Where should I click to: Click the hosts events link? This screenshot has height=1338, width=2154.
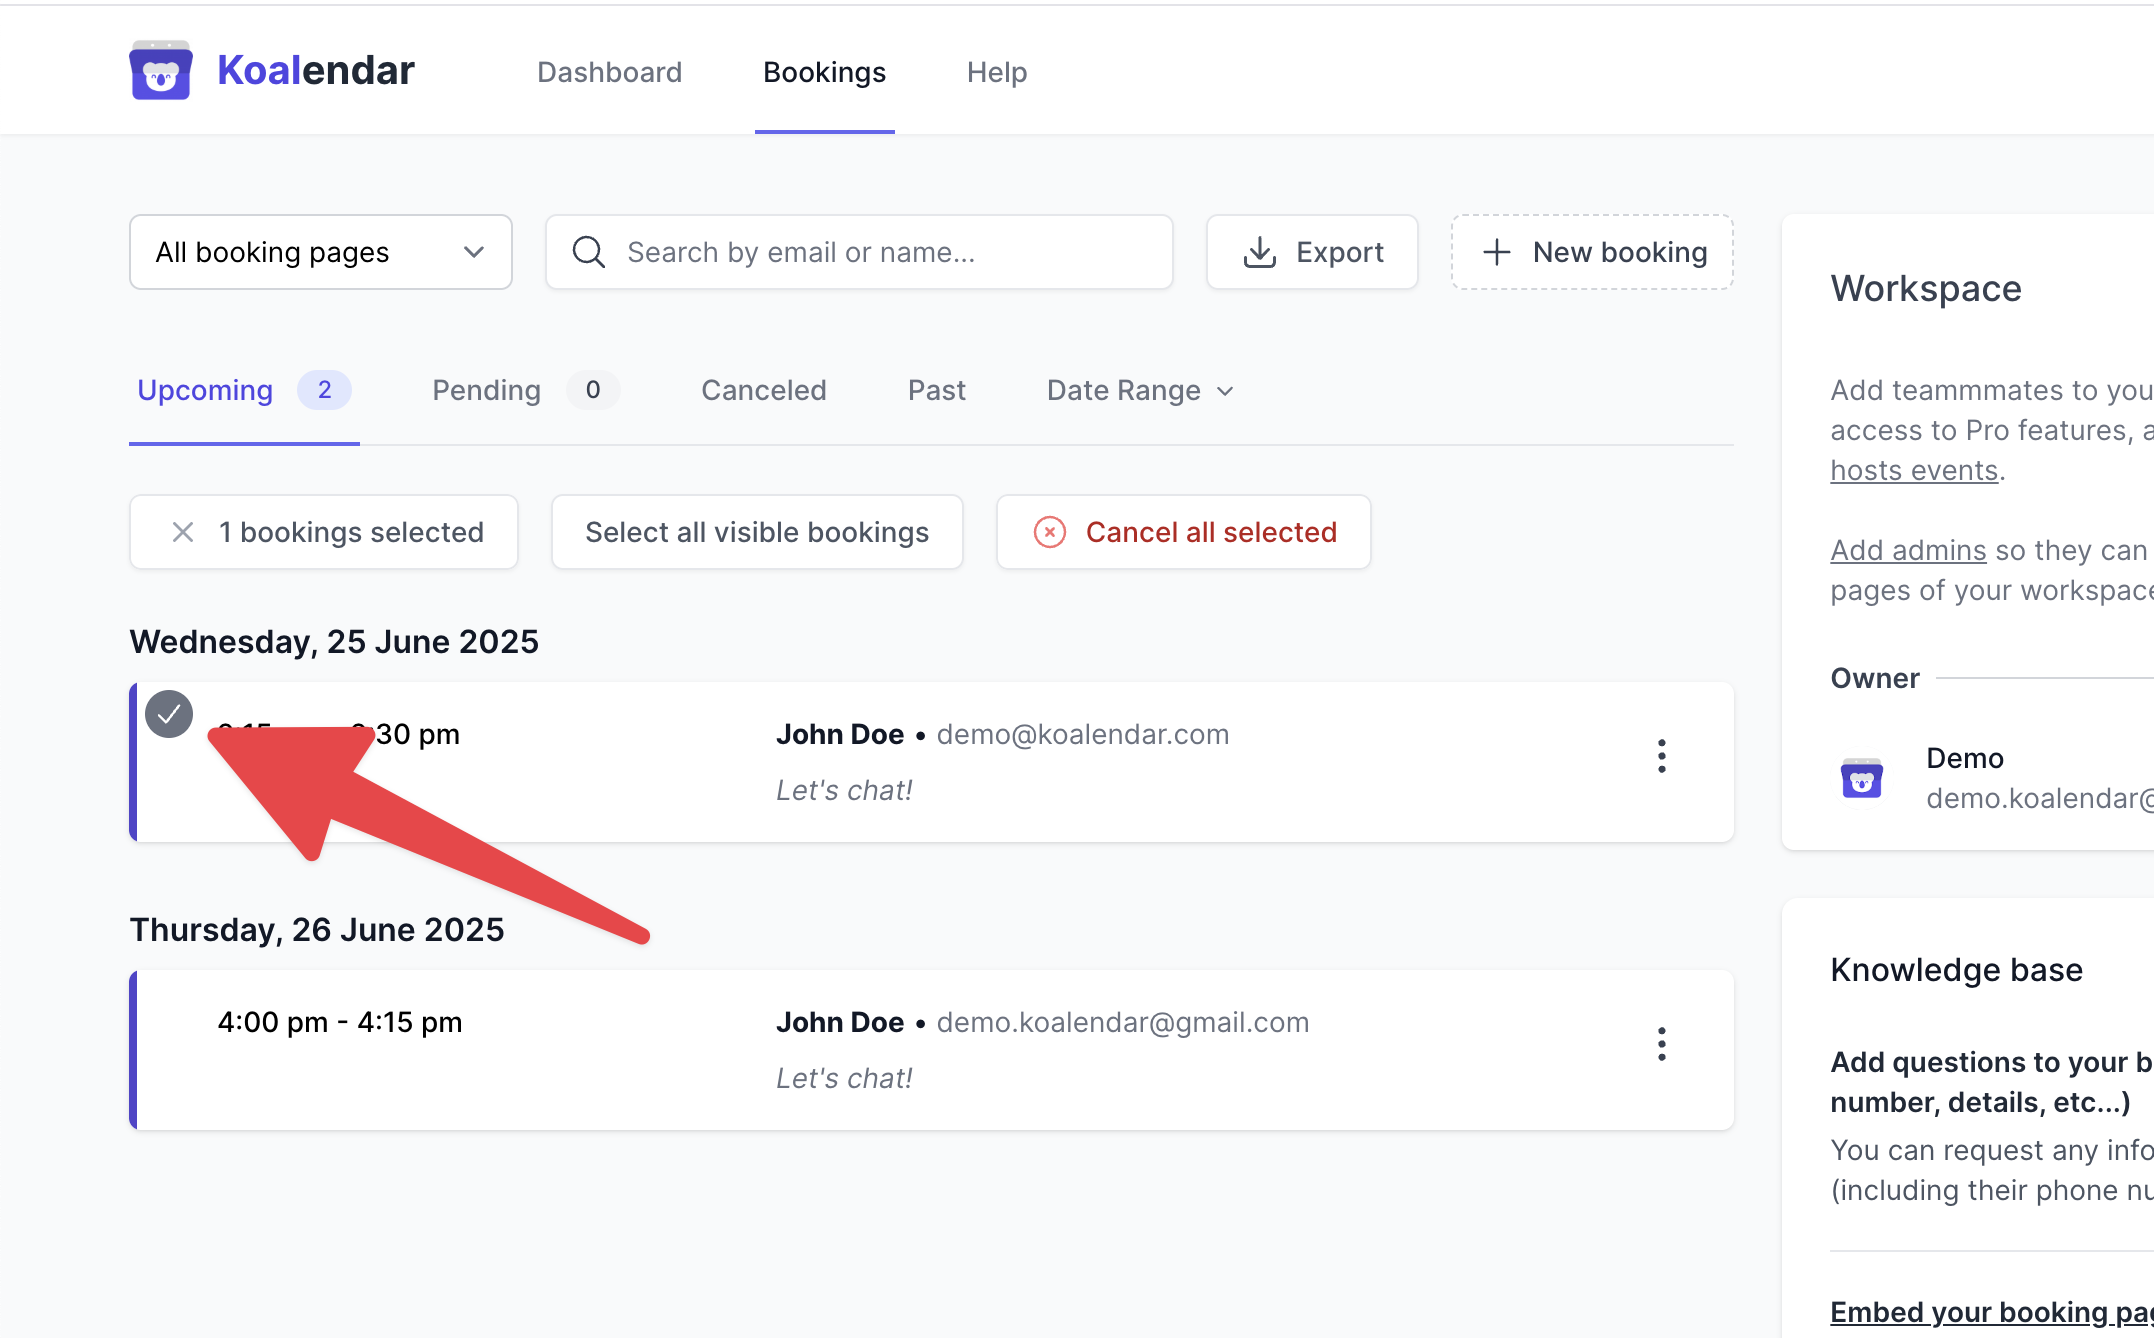(x=1914, y=470)
